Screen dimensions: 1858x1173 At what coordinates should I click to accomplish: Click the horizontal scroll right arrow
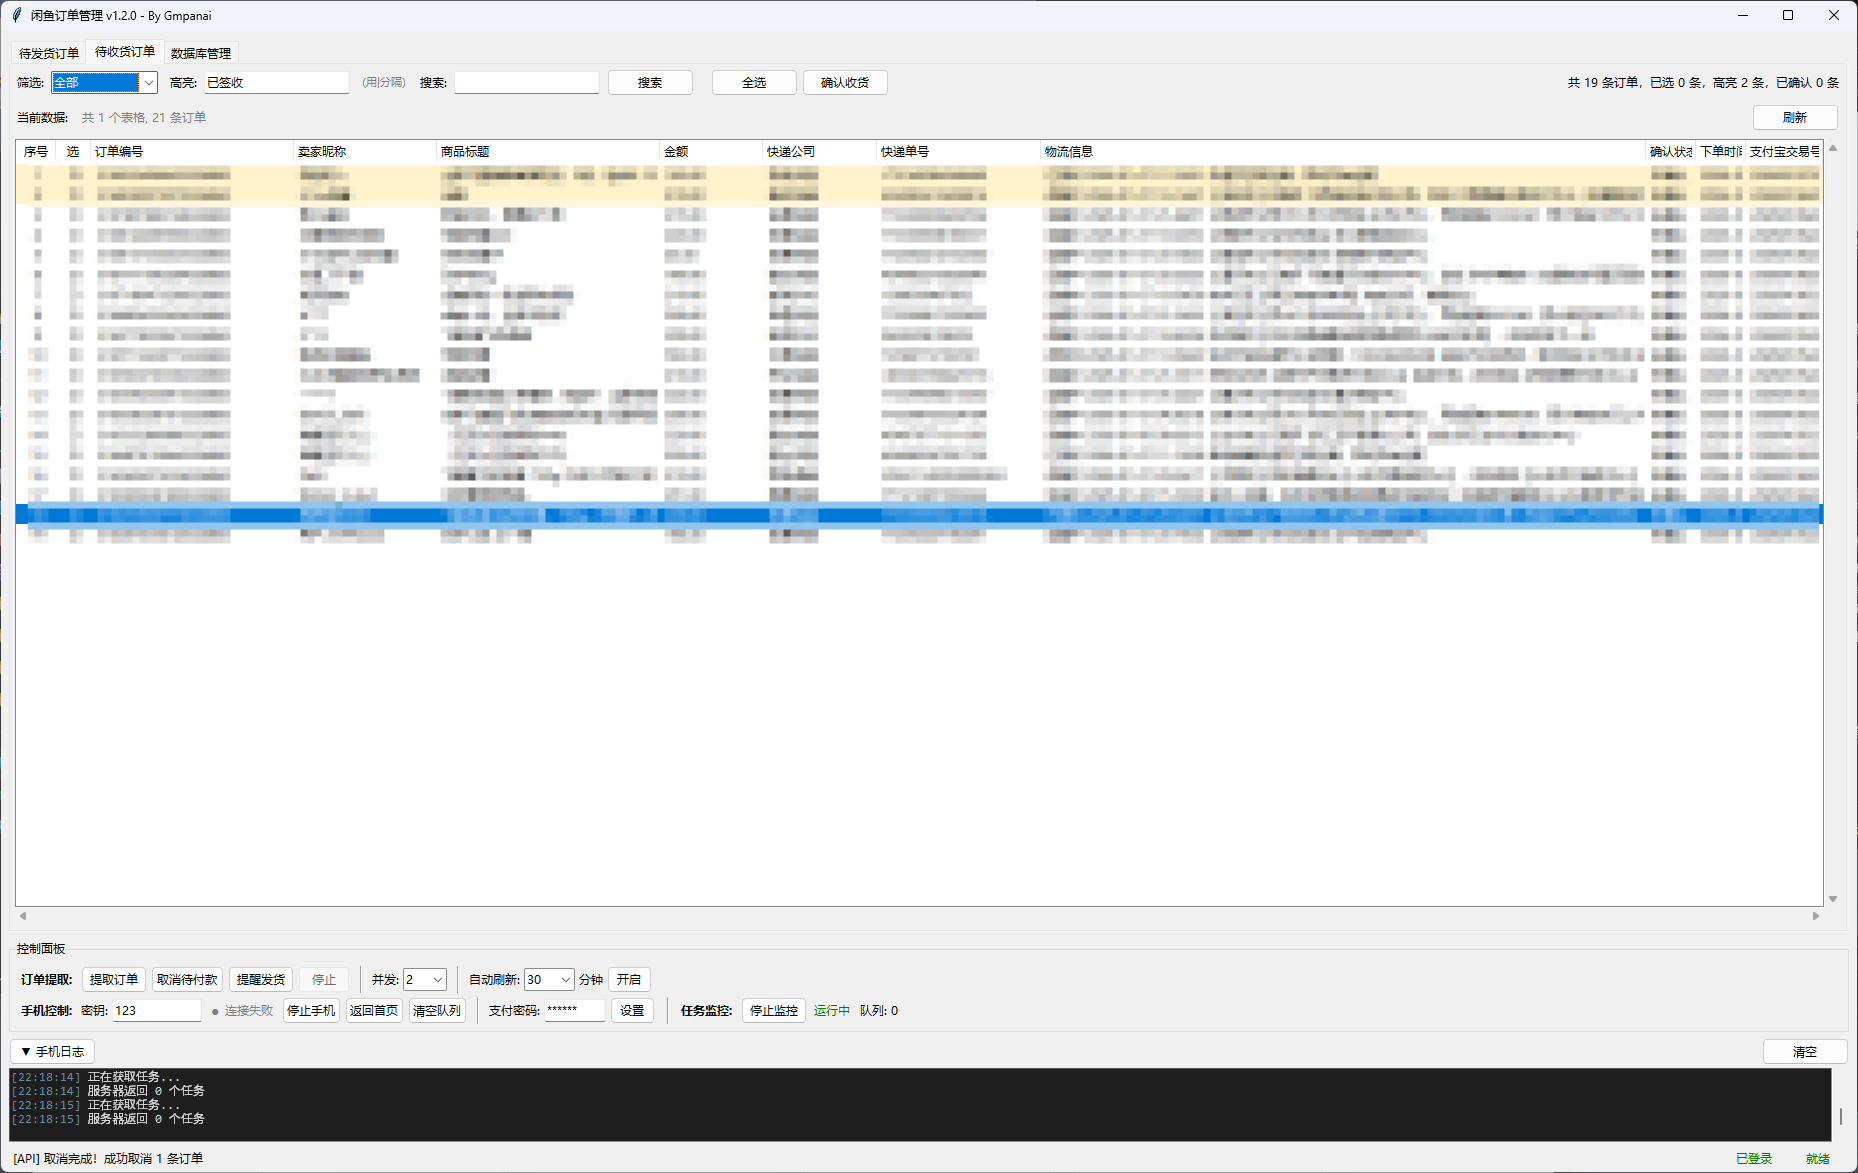(x=1816, y=916)
